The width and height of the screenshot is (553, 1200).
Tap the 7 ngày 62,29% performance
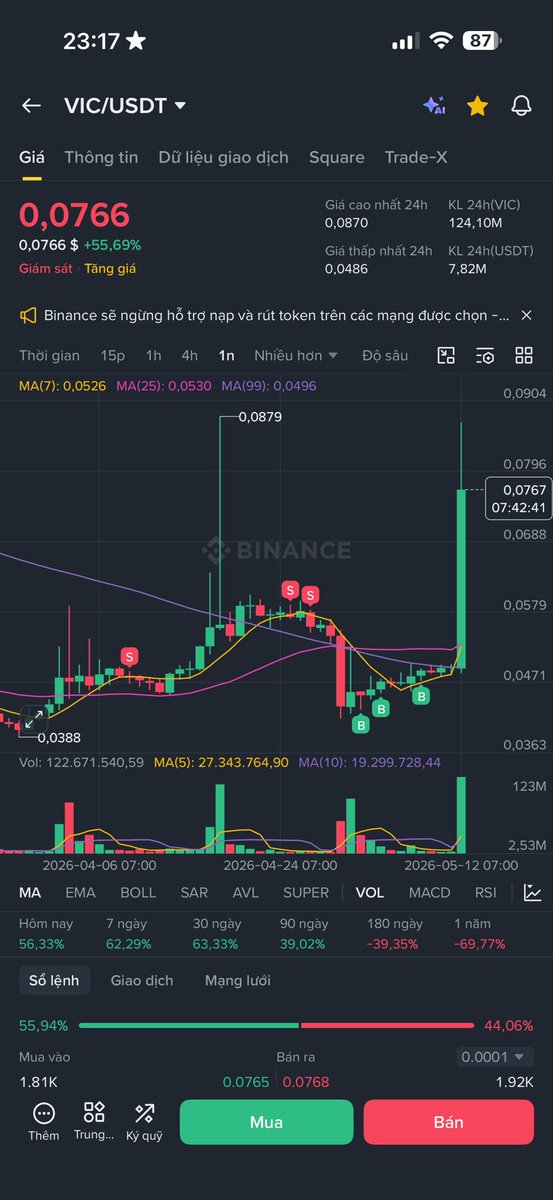(127, 934)
